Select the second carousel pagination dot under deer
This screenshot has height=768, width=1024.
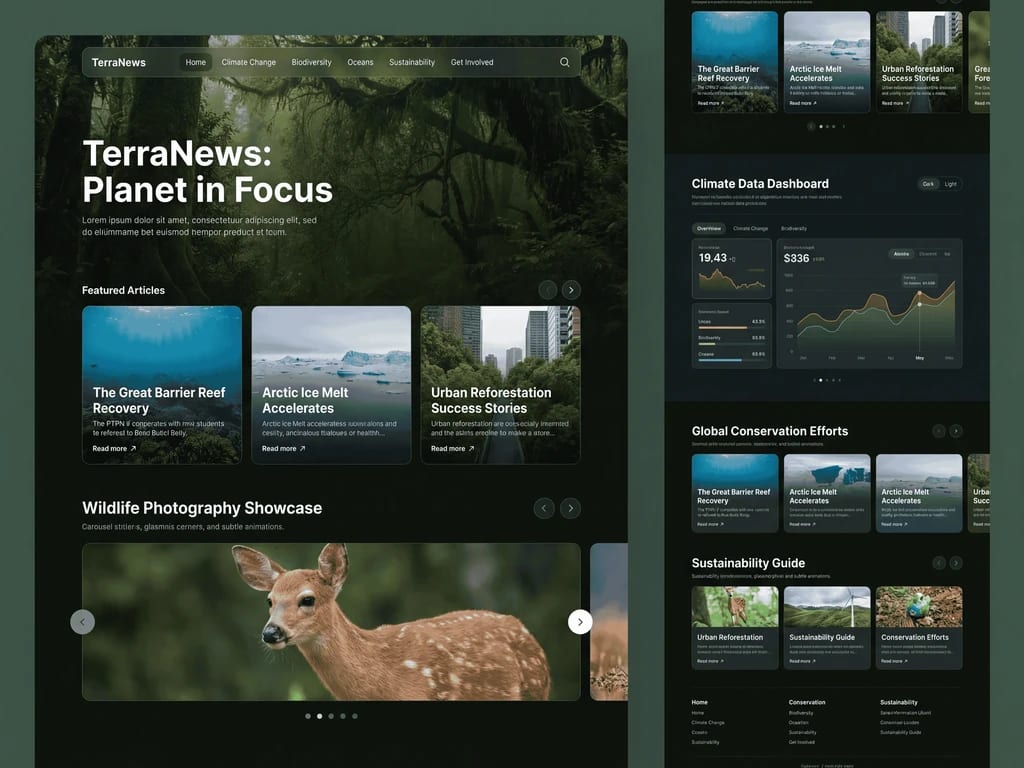click(x=319, y=716)
